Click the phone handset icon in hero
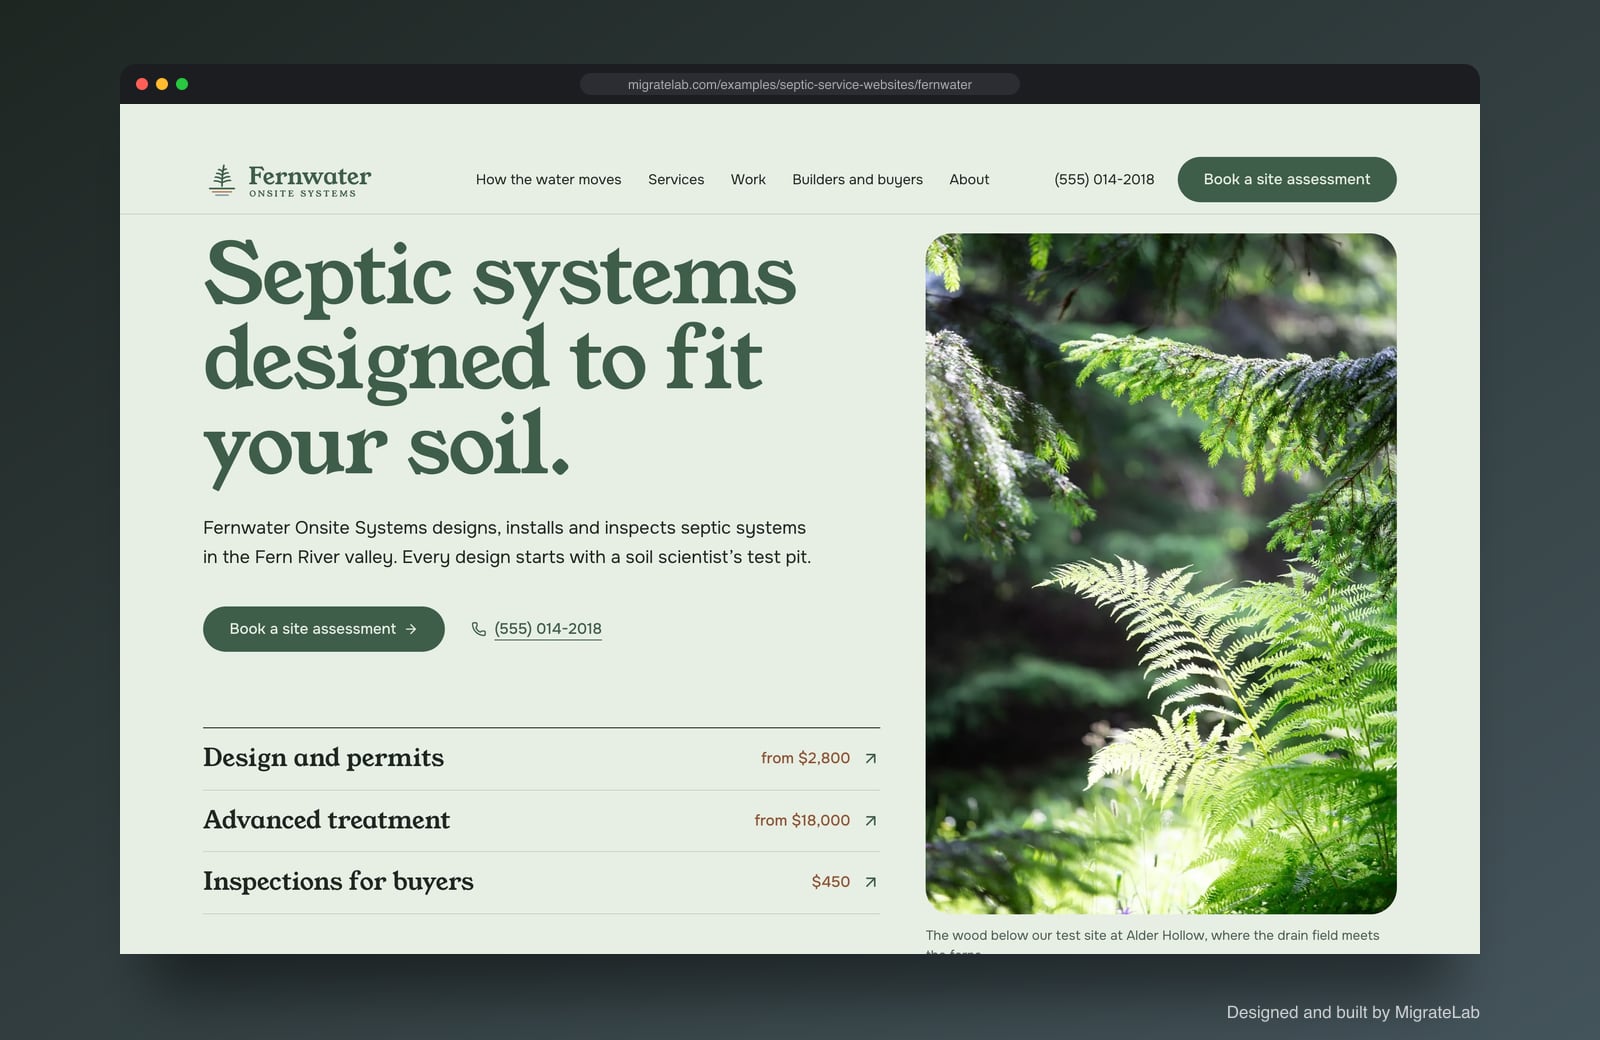This screenshot has height=1040, width=1600. coord(479,629)
